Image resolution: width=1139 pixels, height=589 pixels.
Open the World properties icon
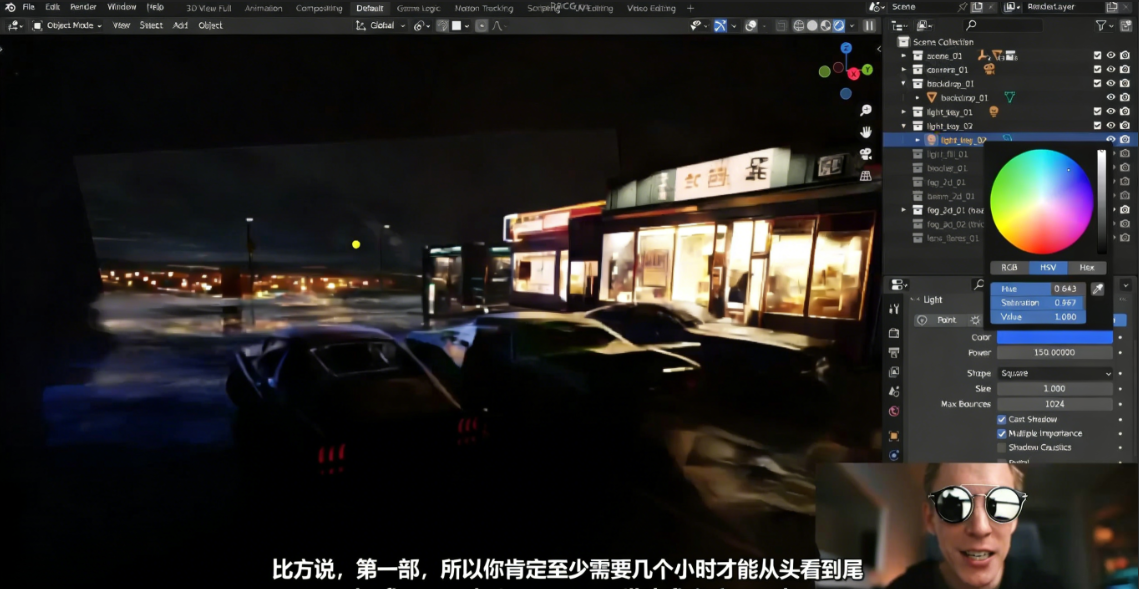(894, 411)
